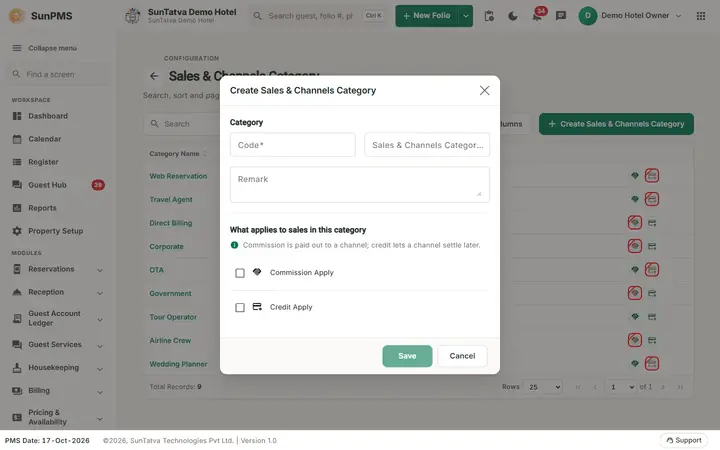Open the chat messages icon
This screenshot has width=720, height=450.
(561, 16)
